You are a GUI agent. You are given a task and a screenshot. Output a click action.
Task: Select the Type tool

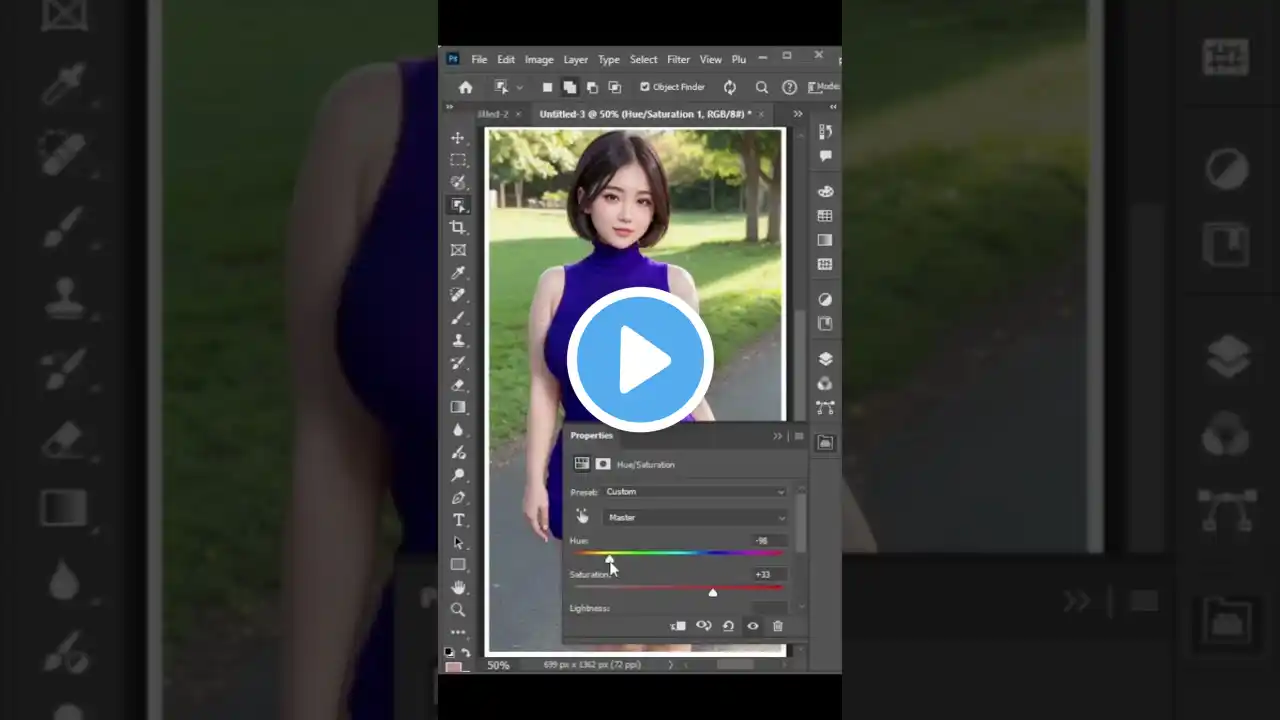point(458,519)
